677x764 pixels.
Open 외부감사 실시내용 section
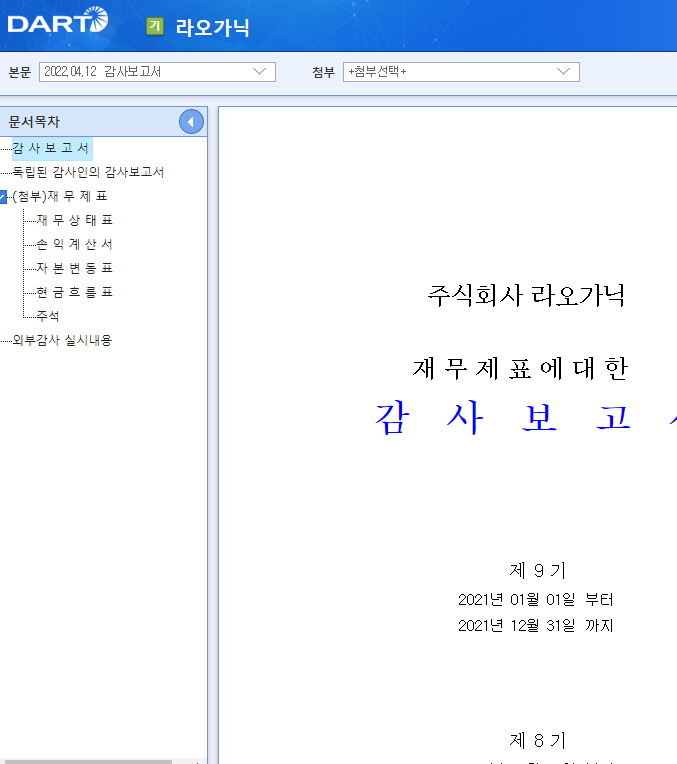tap(62, 340)
